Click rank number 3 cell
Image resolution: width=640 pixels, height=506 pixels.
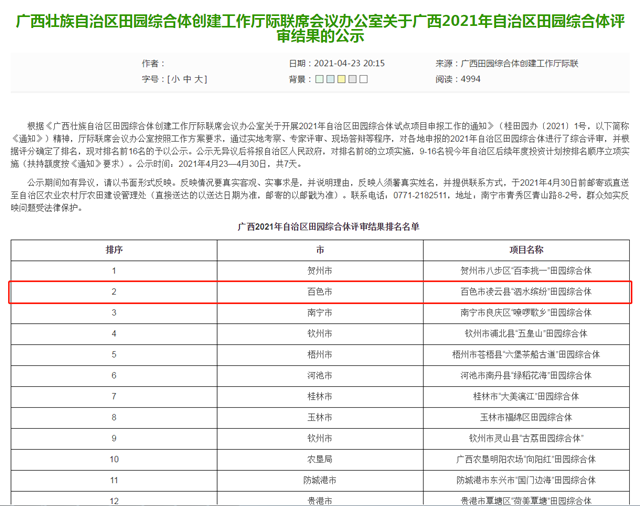114,313
